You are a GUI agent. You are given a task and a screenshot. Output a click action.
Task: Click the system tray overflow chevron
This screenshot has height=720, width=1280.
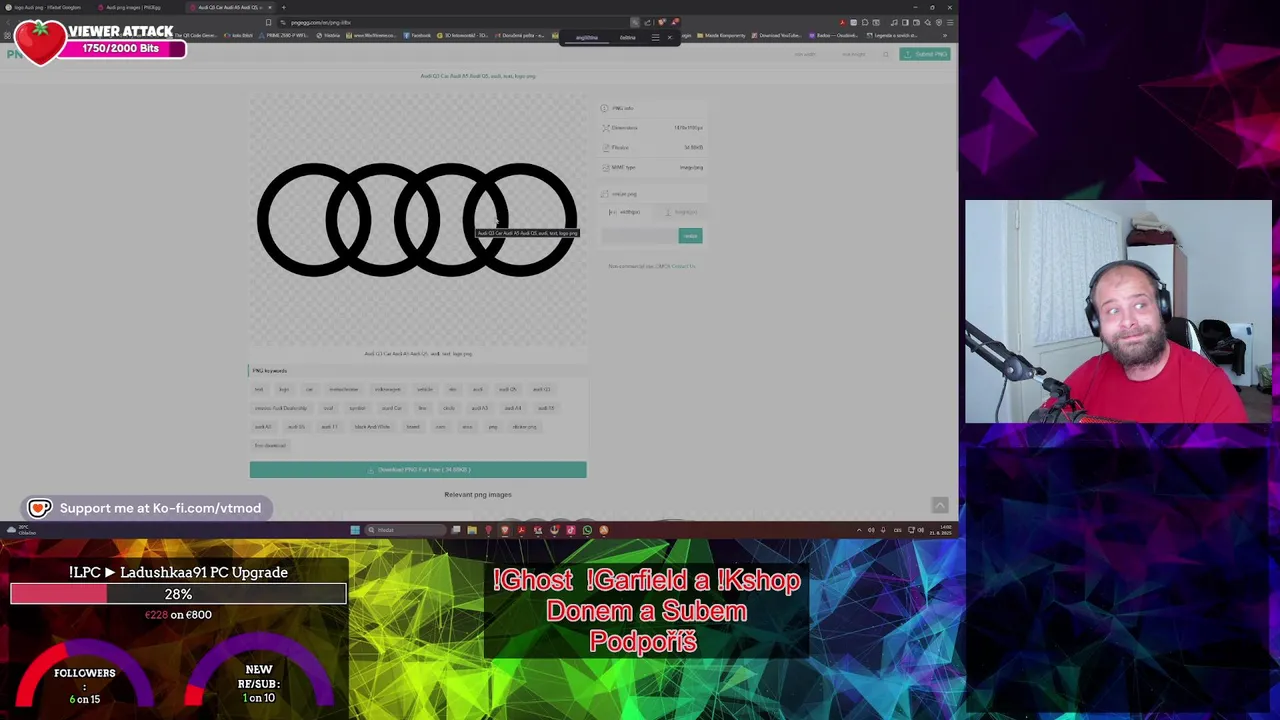(x=859, y=530)
